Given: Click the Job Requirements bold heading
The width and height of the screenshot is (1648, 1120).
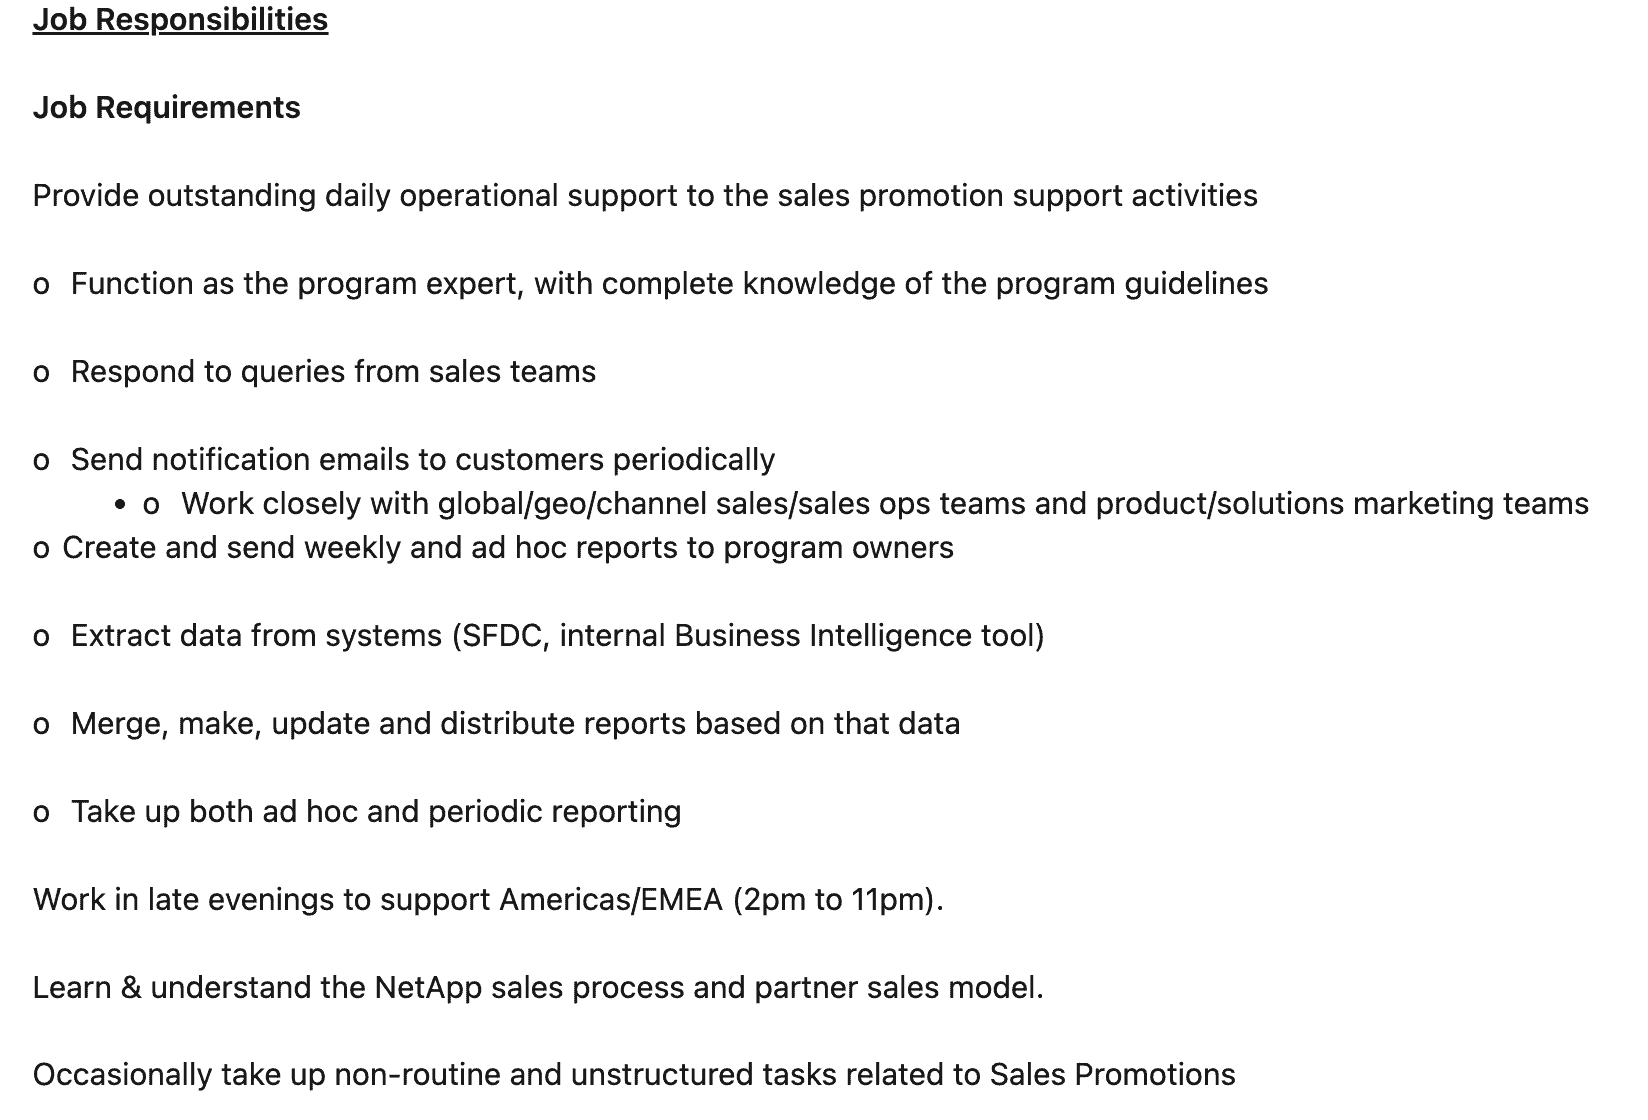Looking at the screenshot, I should tap(166, 108).
